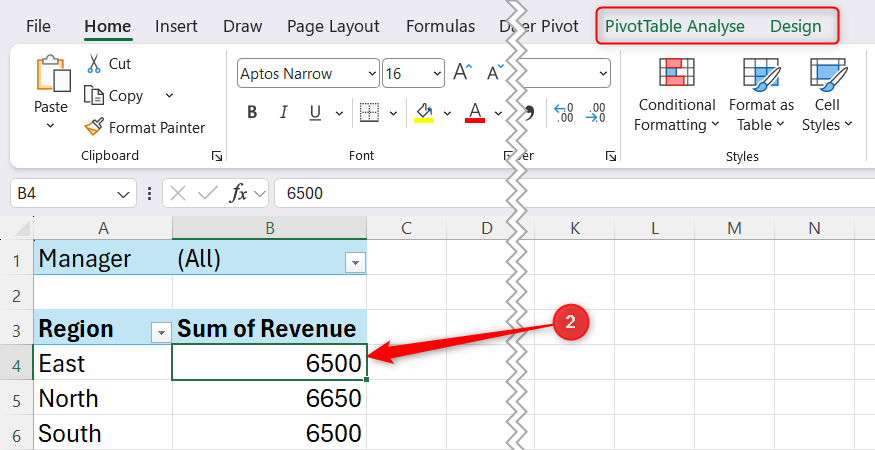Image resolution: width=875 pixels, height=450 pixels.
Task: Toggle Bold formatting
Action: coord(252,113)
